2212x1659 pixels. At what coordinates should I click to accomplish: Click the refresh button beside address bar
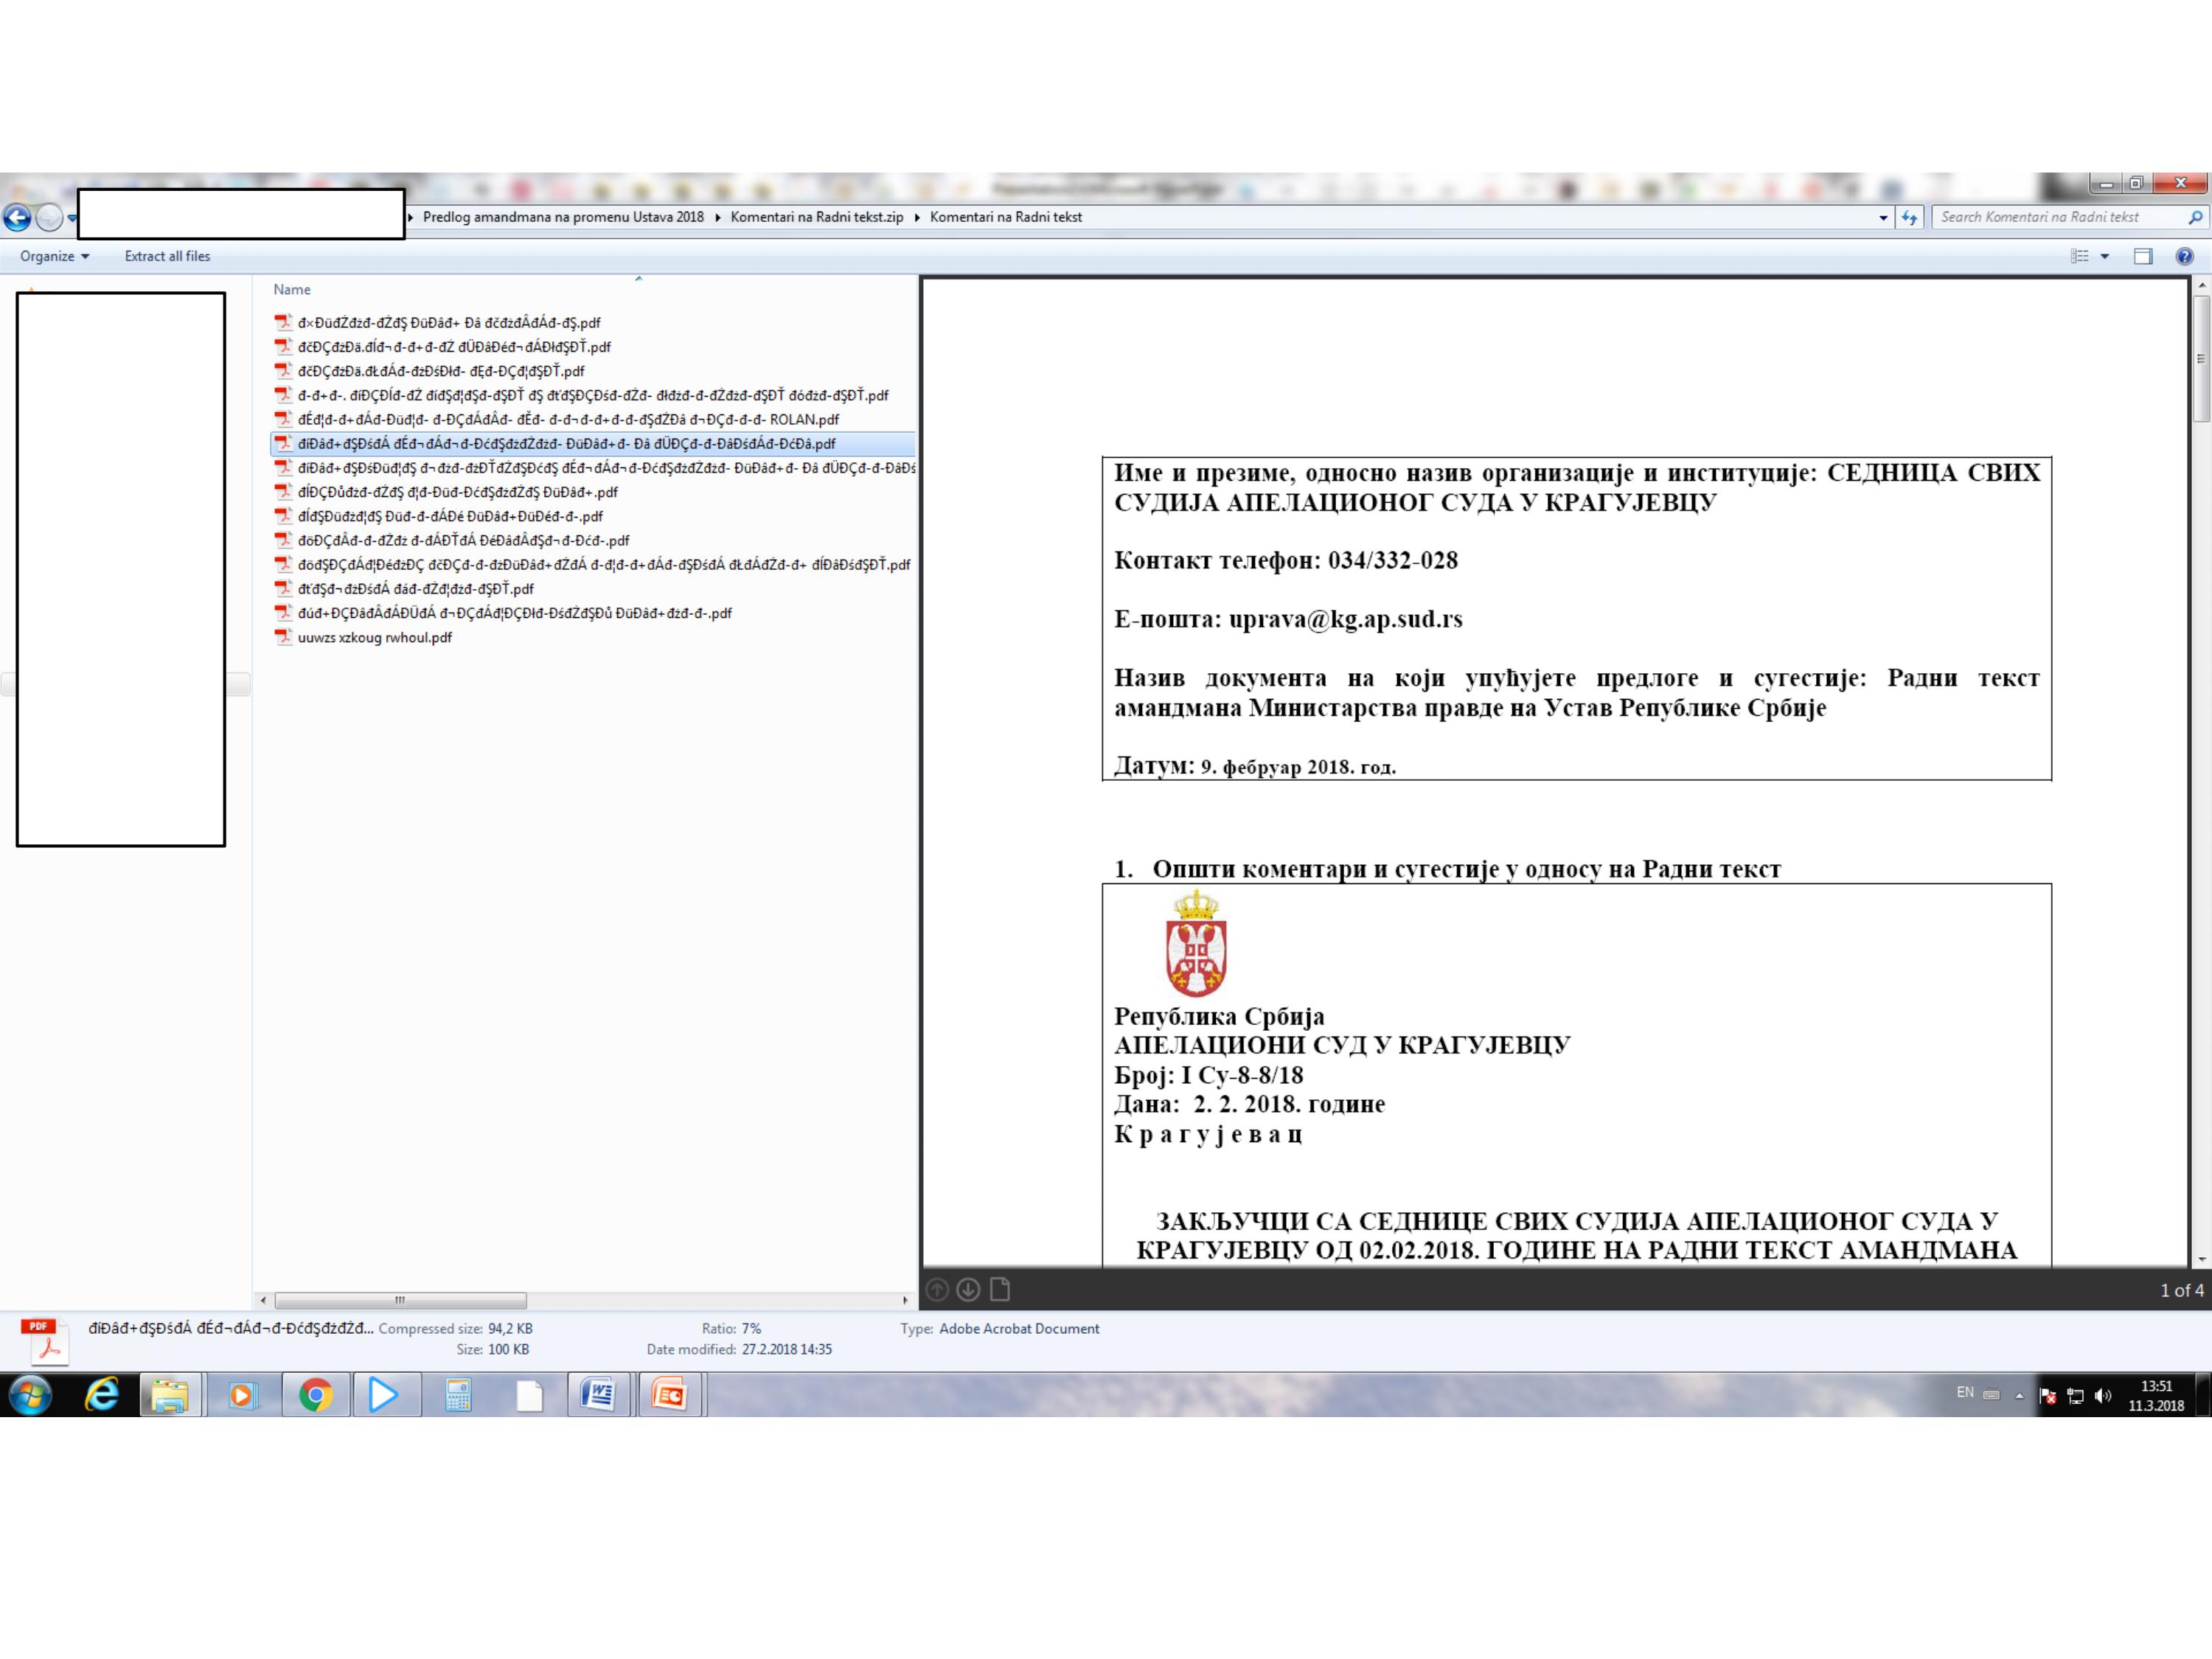tap(1910, 217)
